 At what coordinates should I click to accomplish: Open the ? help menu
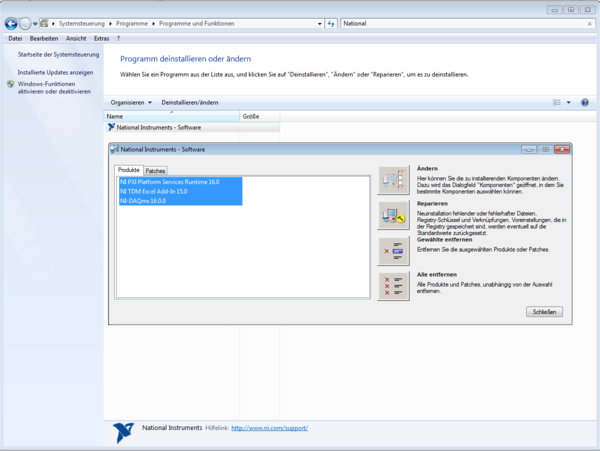click(x=118, y=39)
